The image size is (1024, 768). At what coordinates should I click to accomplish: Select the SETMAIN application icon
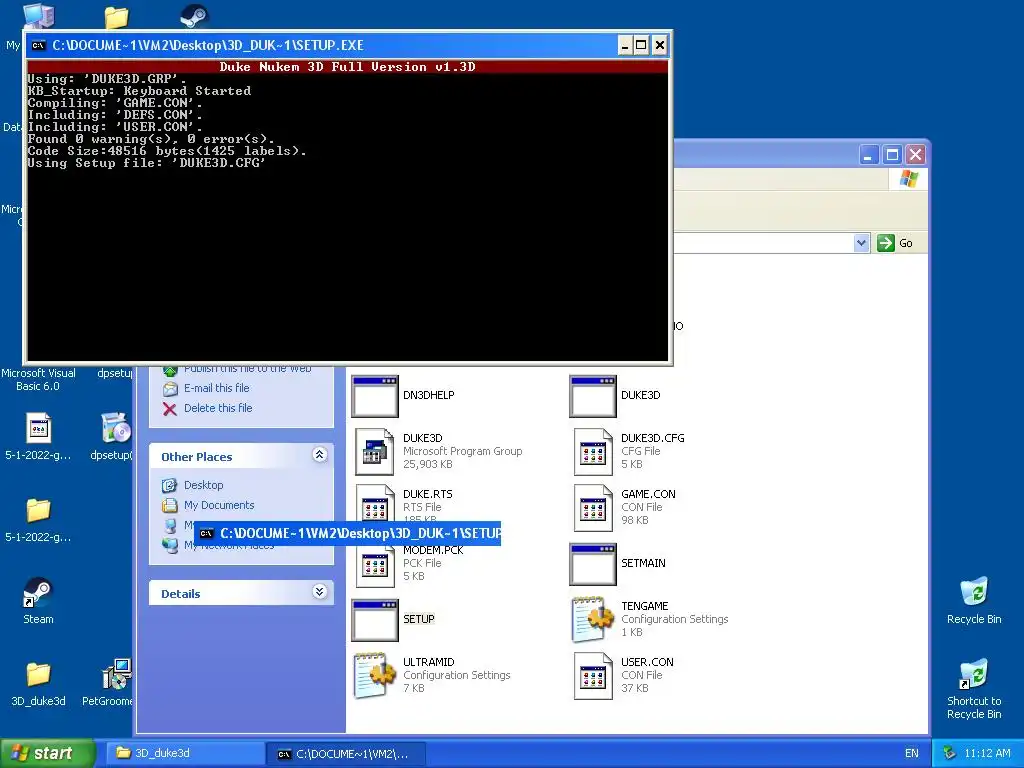(593, 564)
